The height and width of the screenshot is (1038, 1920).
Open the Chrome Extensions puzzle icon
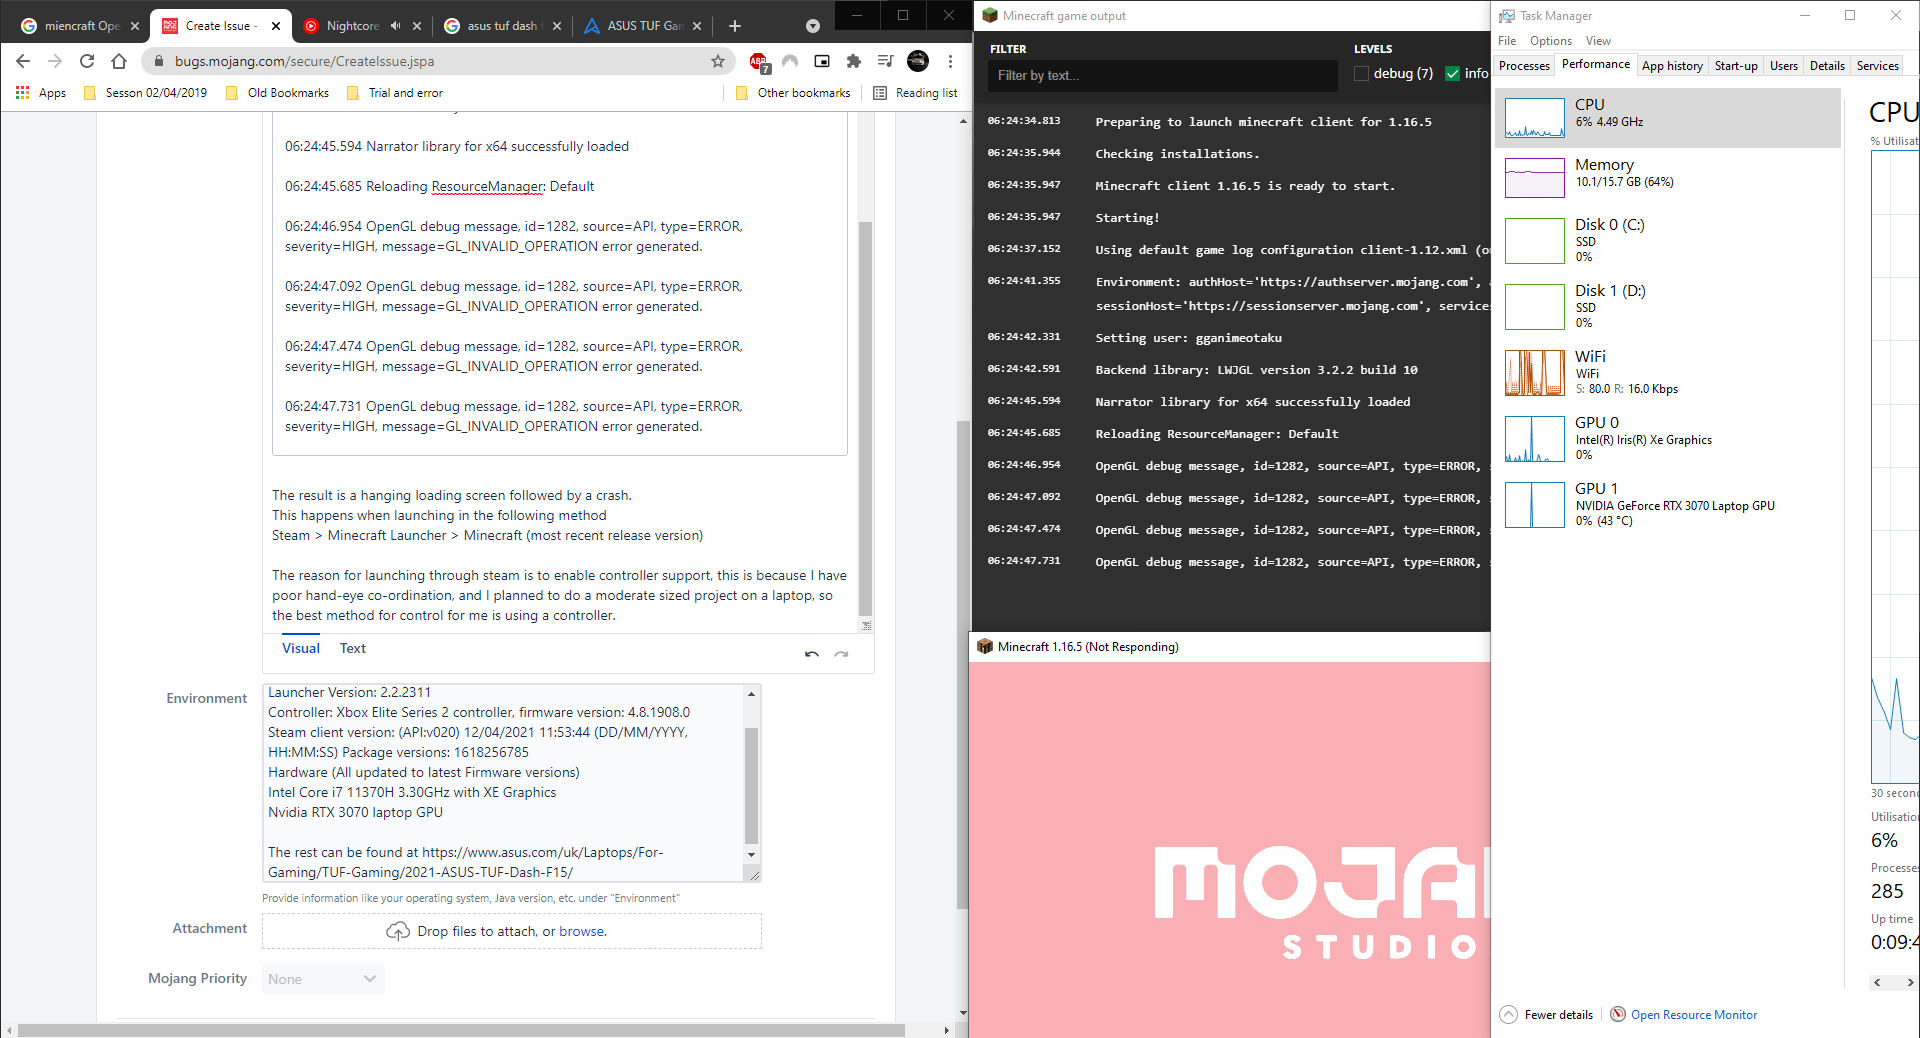853,61
